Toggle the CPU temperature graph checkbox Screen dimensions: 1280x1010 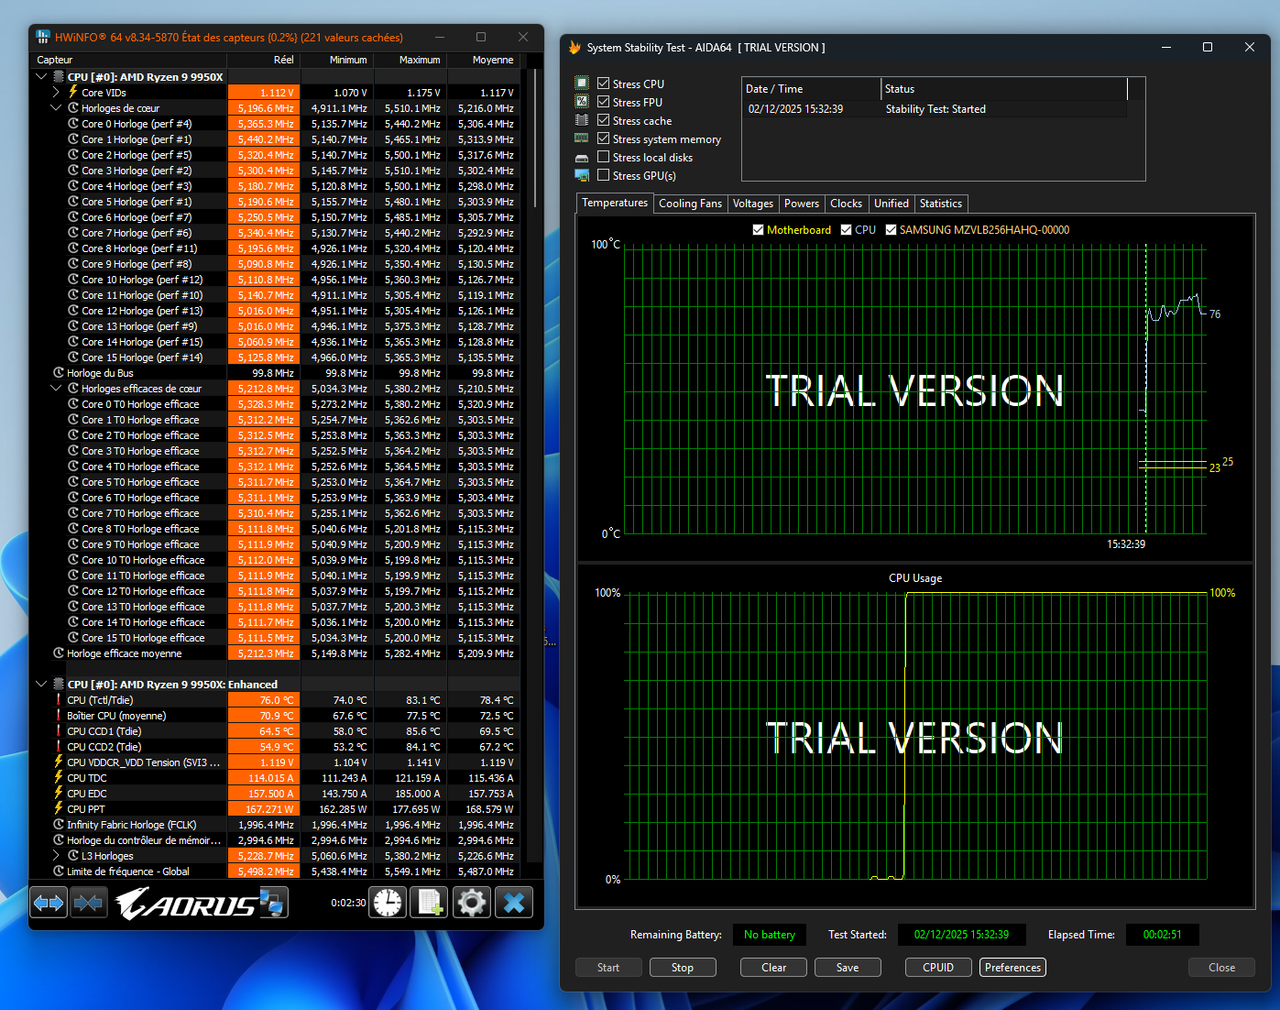(x=846, y=230)
